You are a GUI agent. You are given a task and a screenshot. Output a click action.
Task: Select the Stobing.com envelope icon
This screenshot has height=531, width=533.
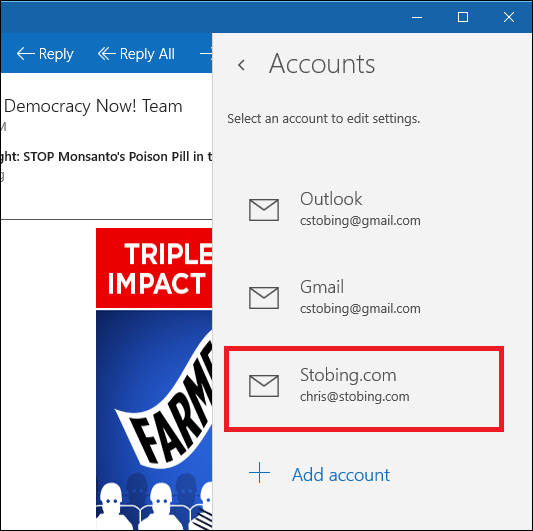pyautogui.click(x=264, y=386)
